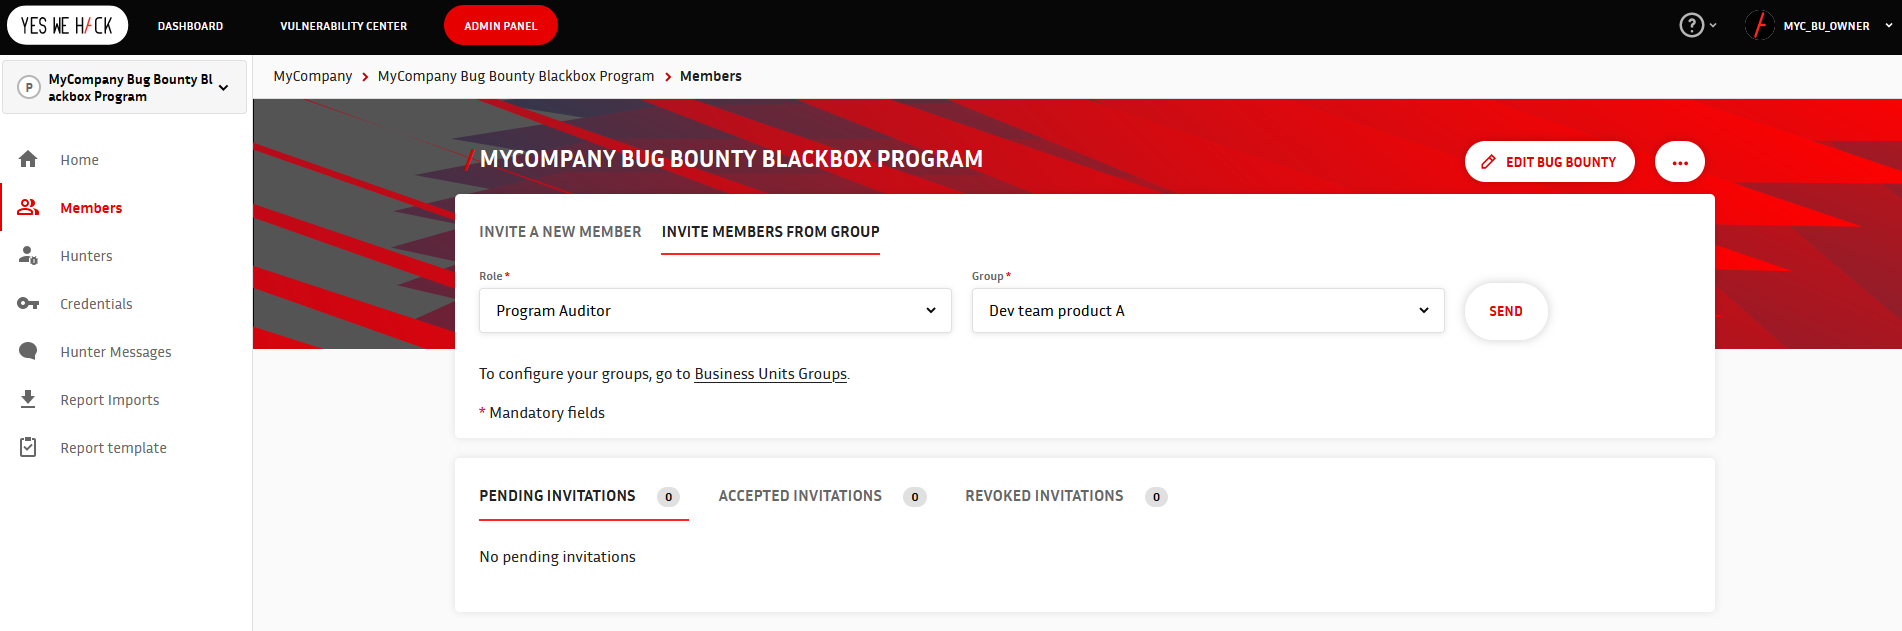Open Report Imports in the sidebar

(110, 400)
